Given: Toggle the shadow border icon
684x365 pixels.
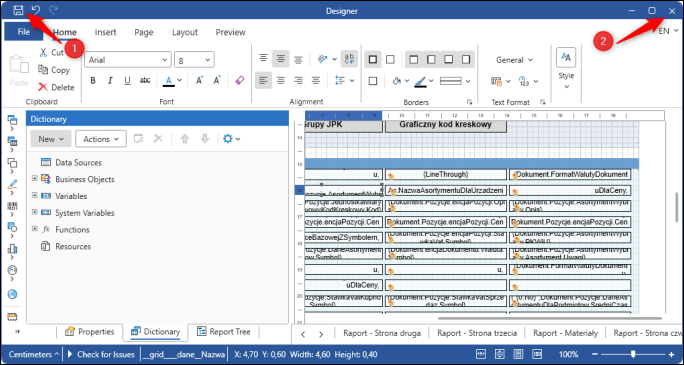Looking at the screenshot, I should click(x=373, y=81).
